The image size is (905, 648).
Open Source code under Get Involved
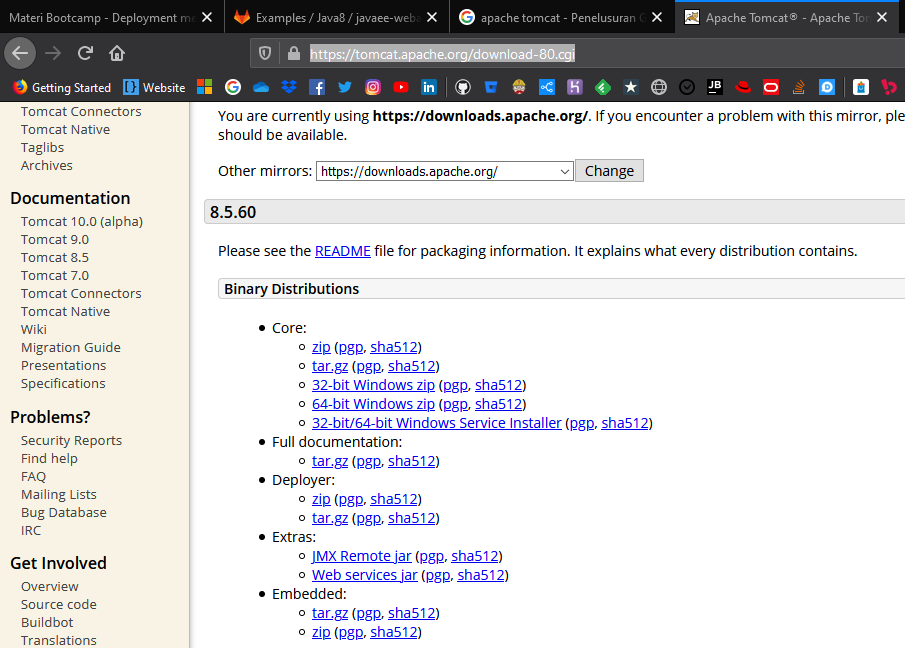click(59, 604)
